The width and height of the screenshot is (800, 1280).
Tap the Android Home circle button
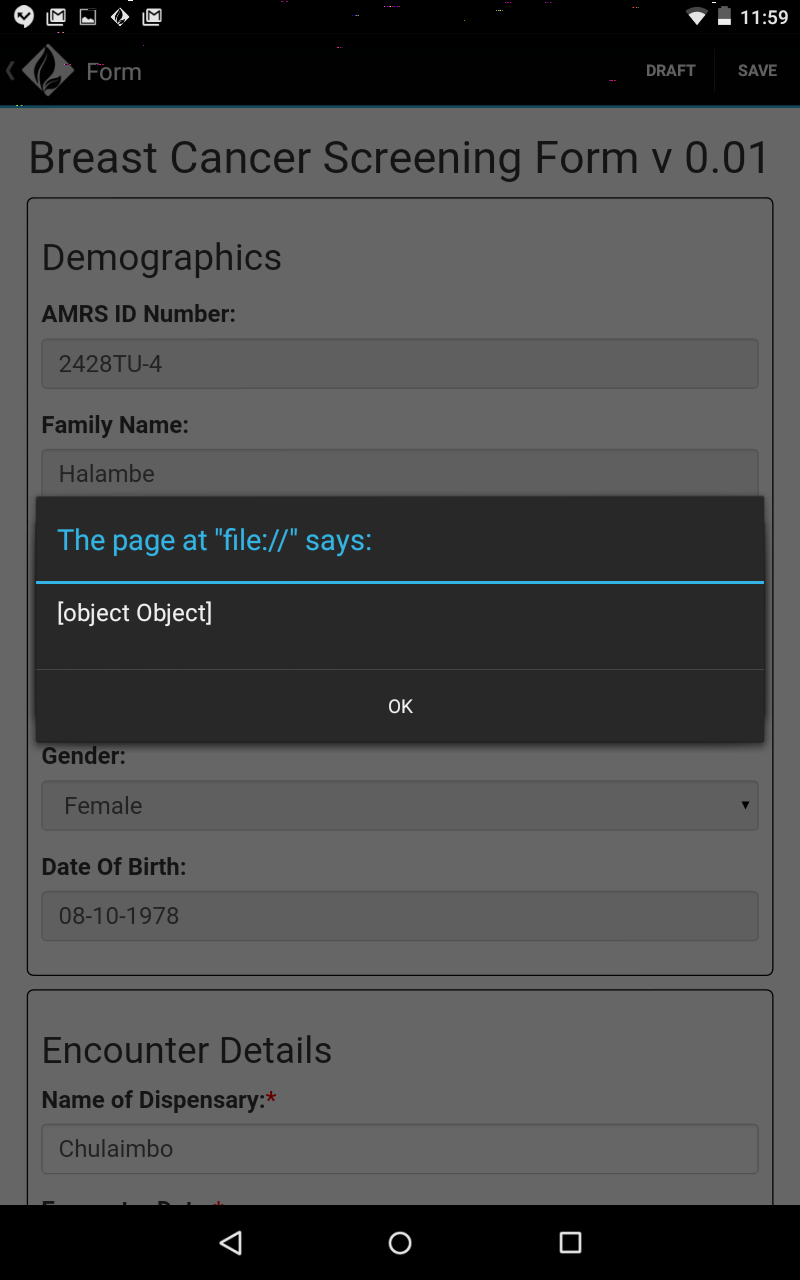[x=400, y=1242]
